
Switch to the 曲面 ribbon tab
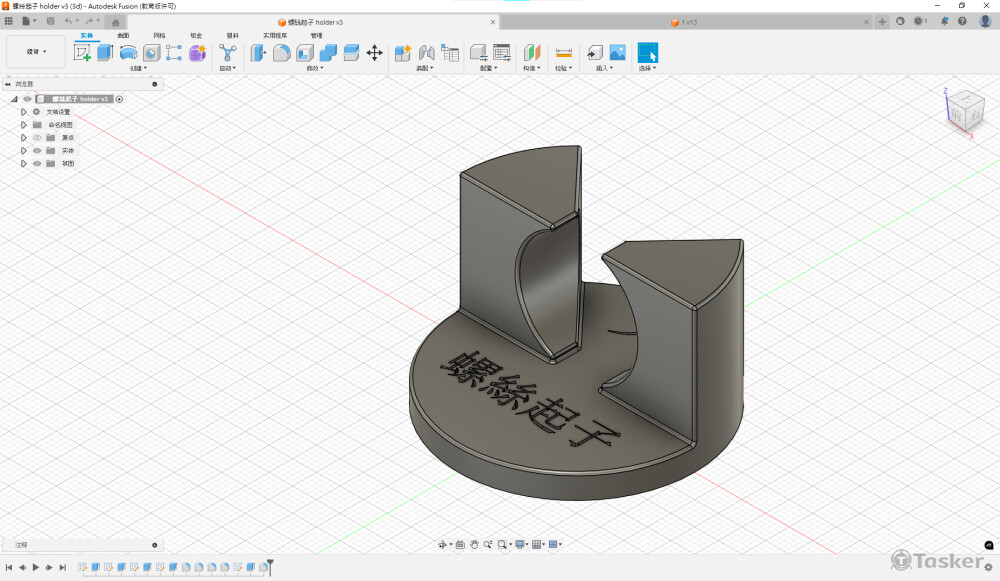pyautogui.click(x=123, y=35)
